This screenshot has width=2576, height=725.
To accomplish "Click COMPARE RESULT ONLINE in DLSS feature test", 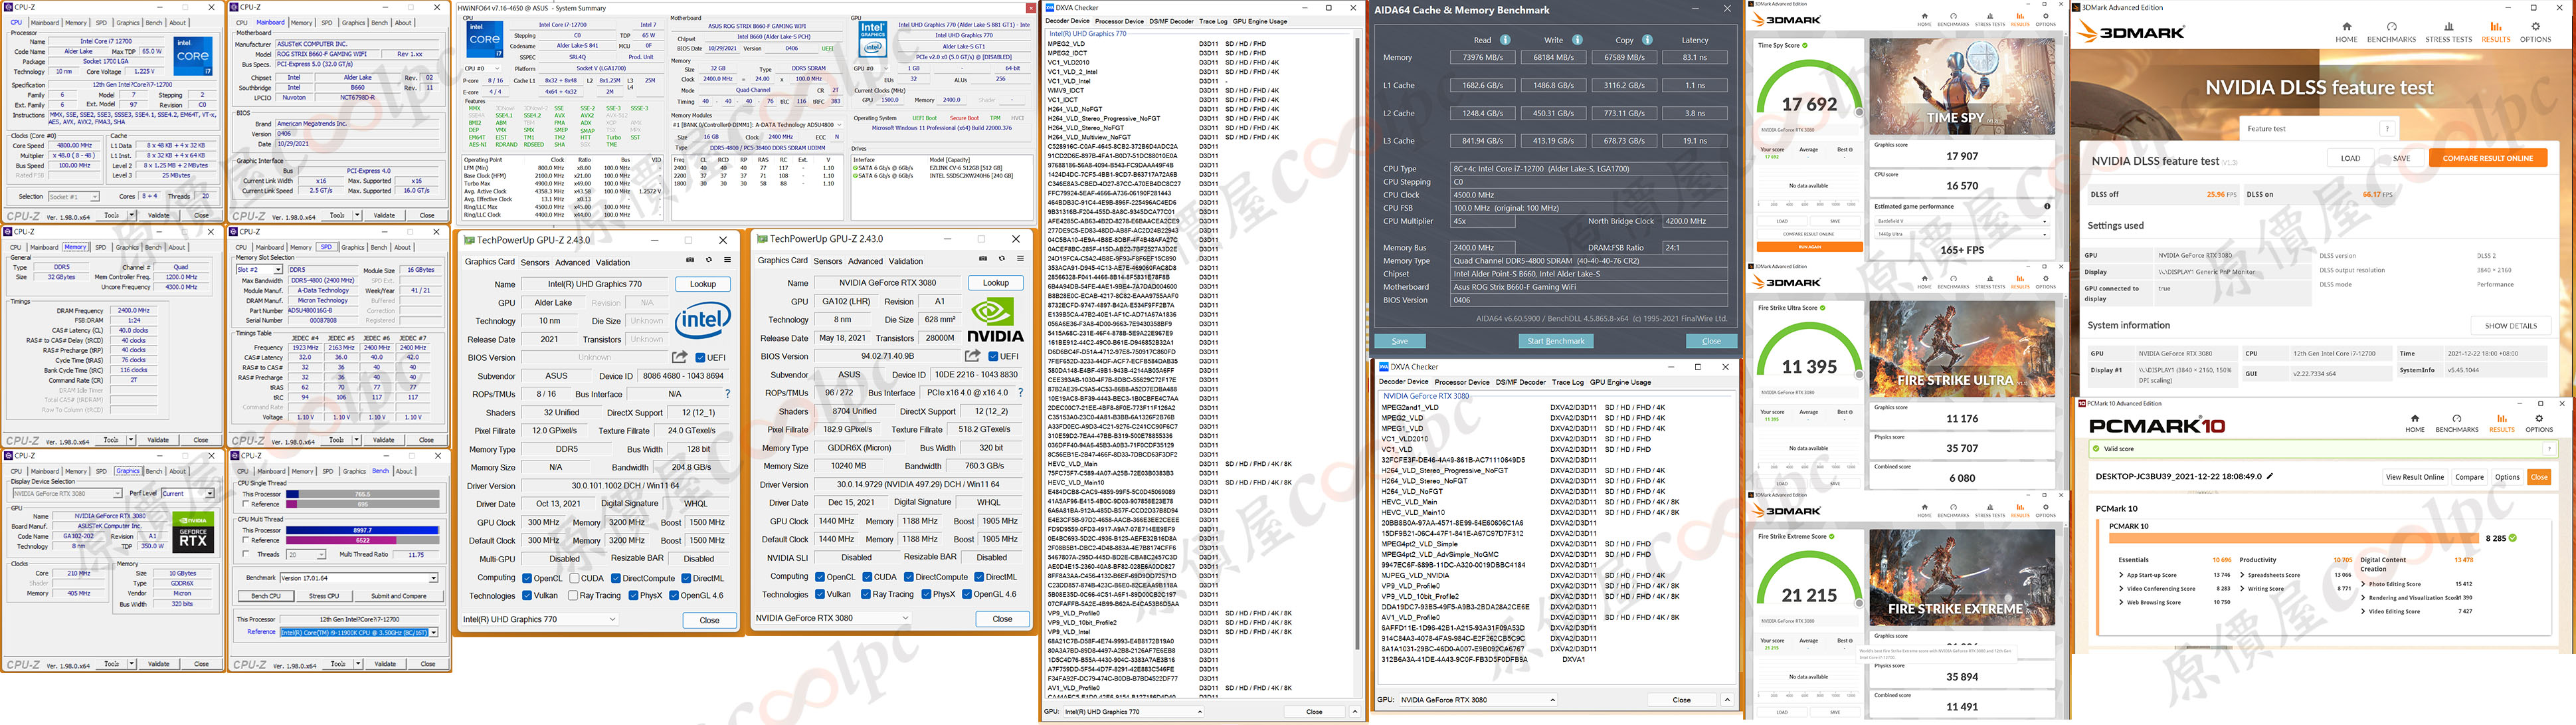I will (x=2487, y=158).
